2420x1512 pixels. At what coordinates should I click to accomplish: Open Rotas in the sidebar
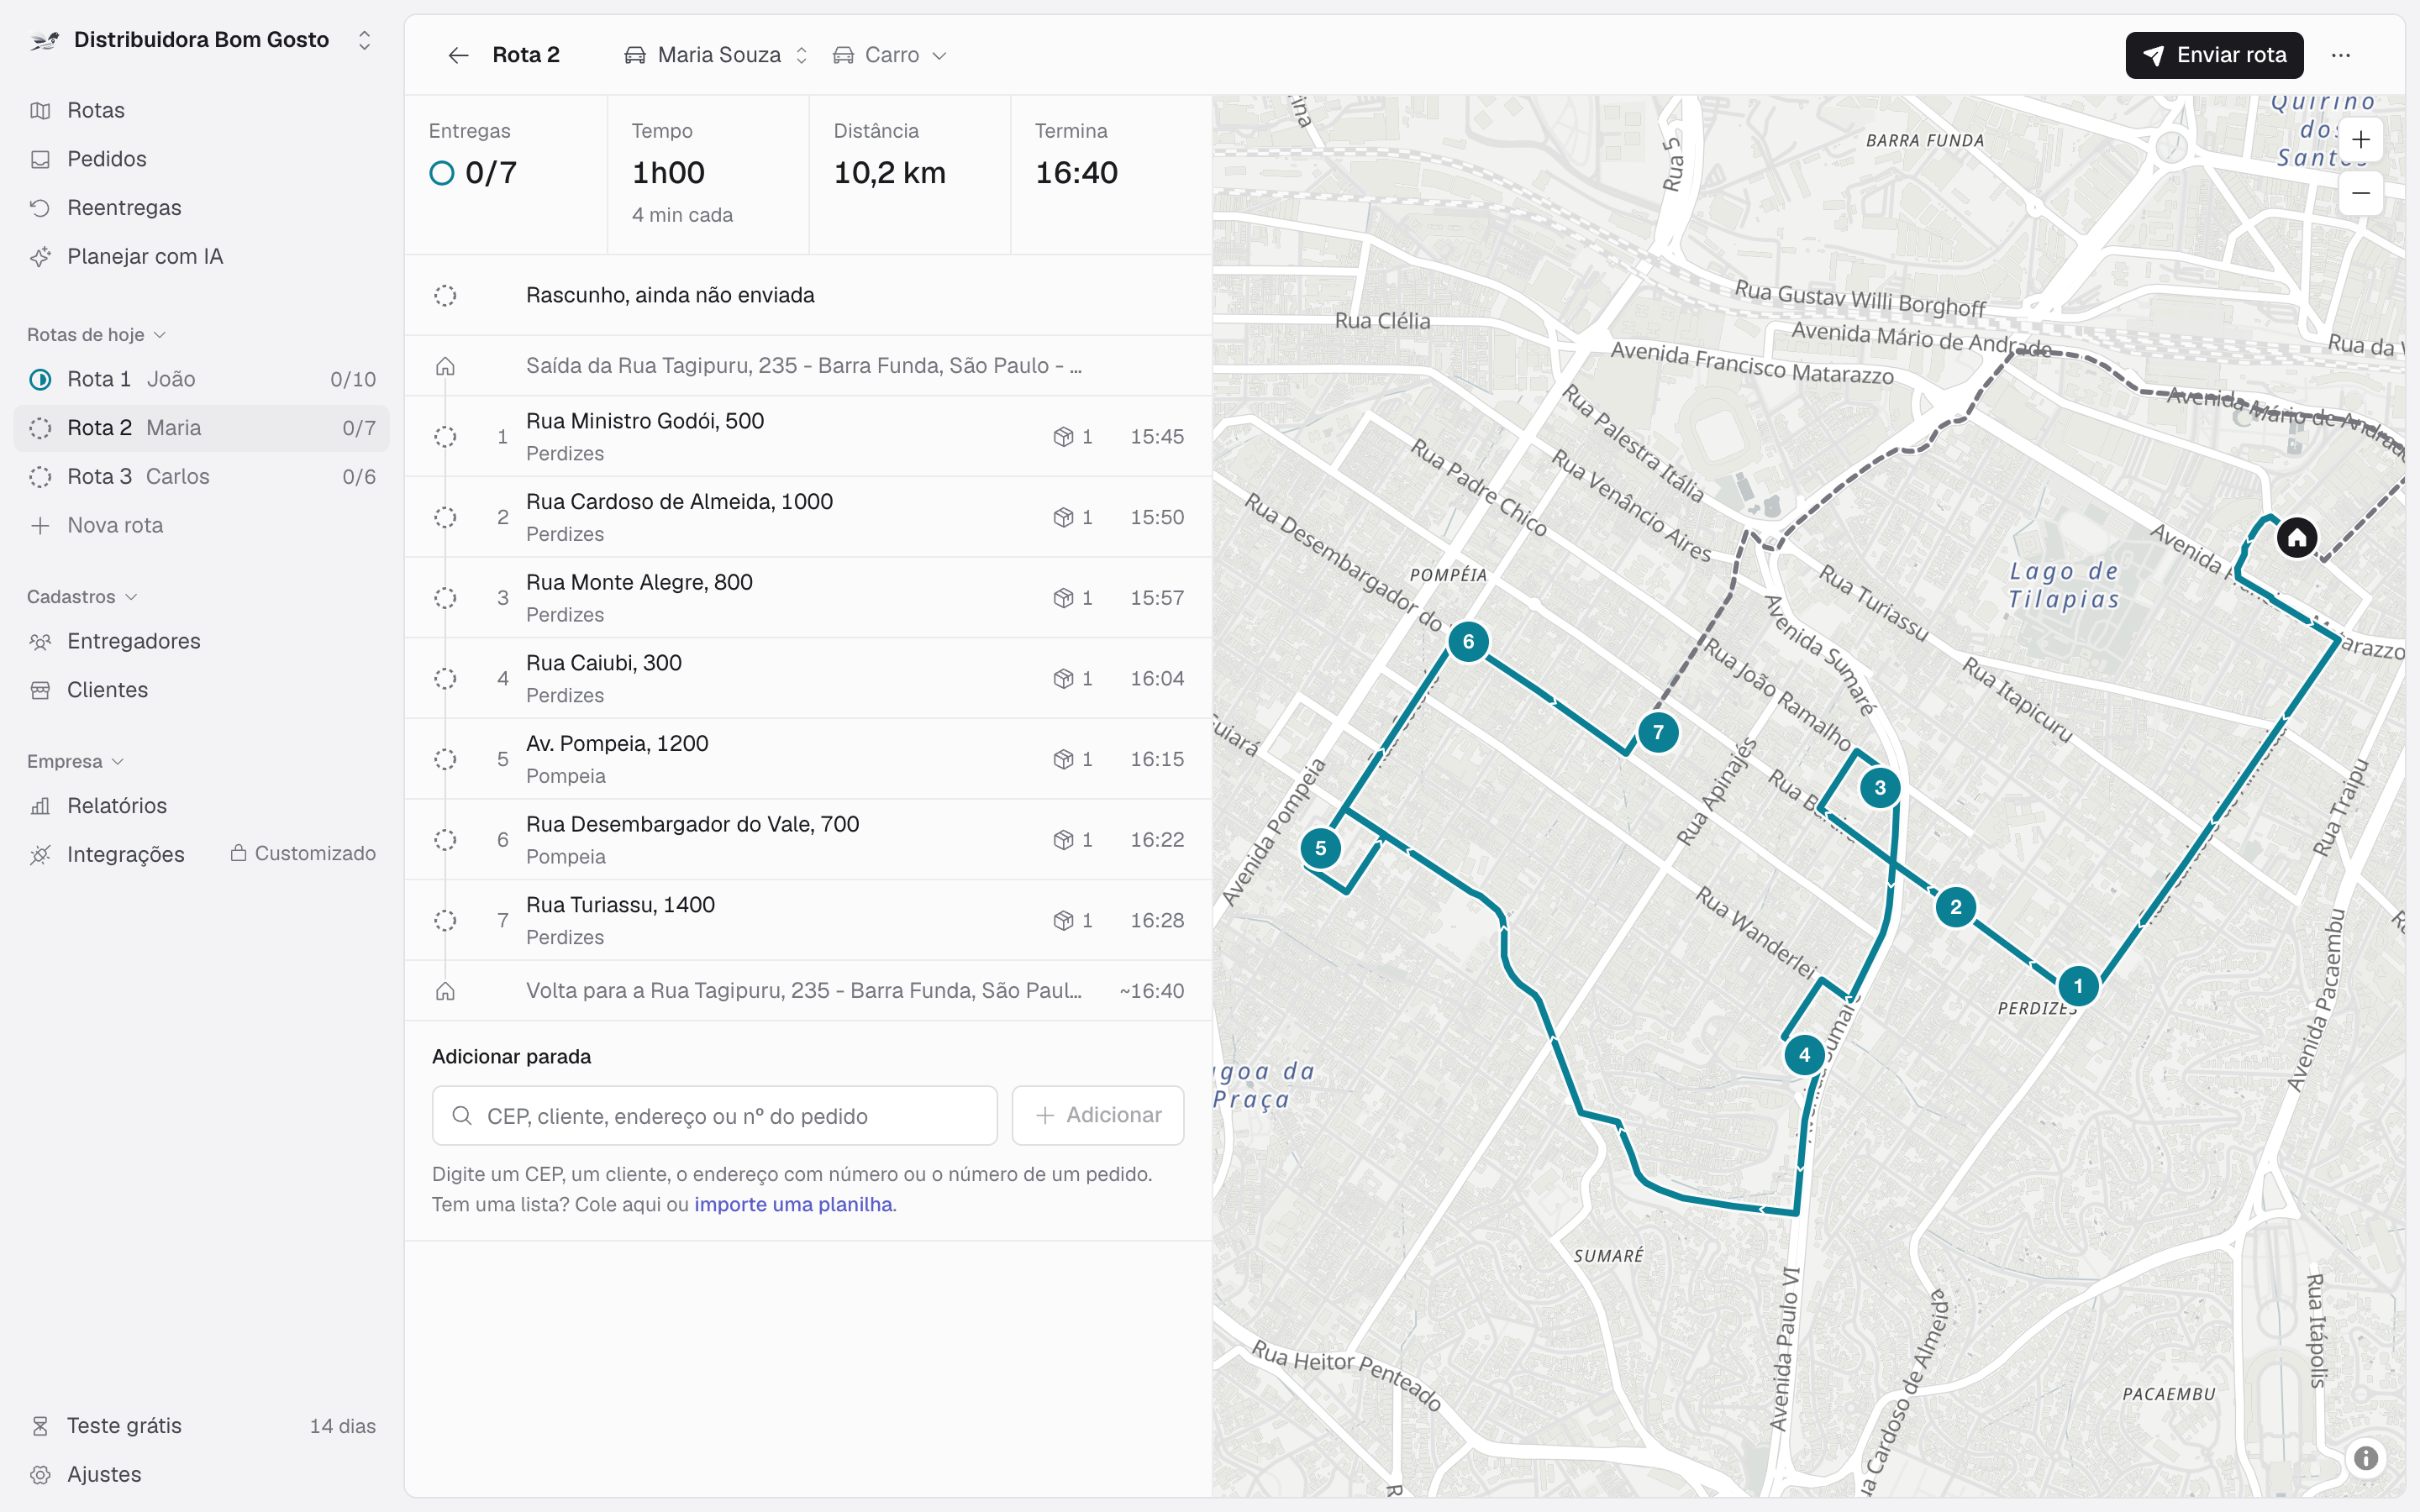pyautogui.click(x=201, y=110)
